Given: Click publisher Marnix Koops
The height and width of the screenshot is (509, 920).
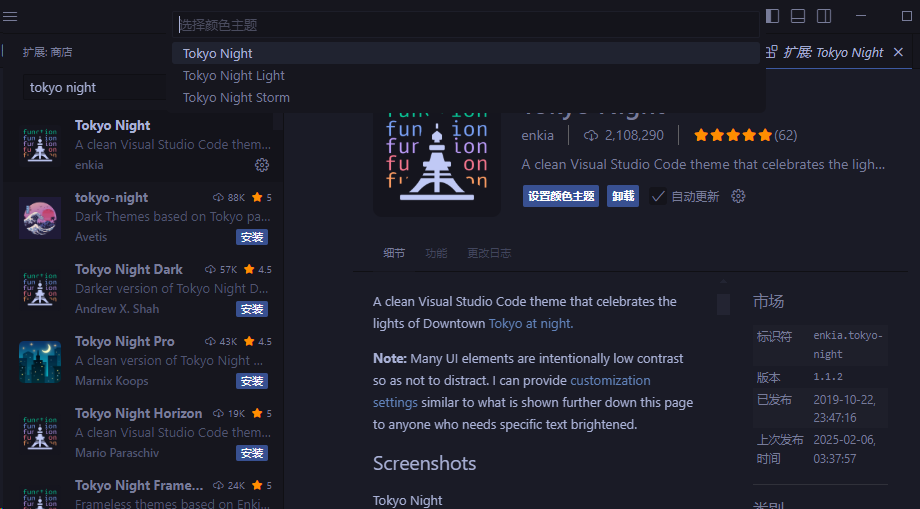Looking at the screenshot, I should (x=111, y=381).
